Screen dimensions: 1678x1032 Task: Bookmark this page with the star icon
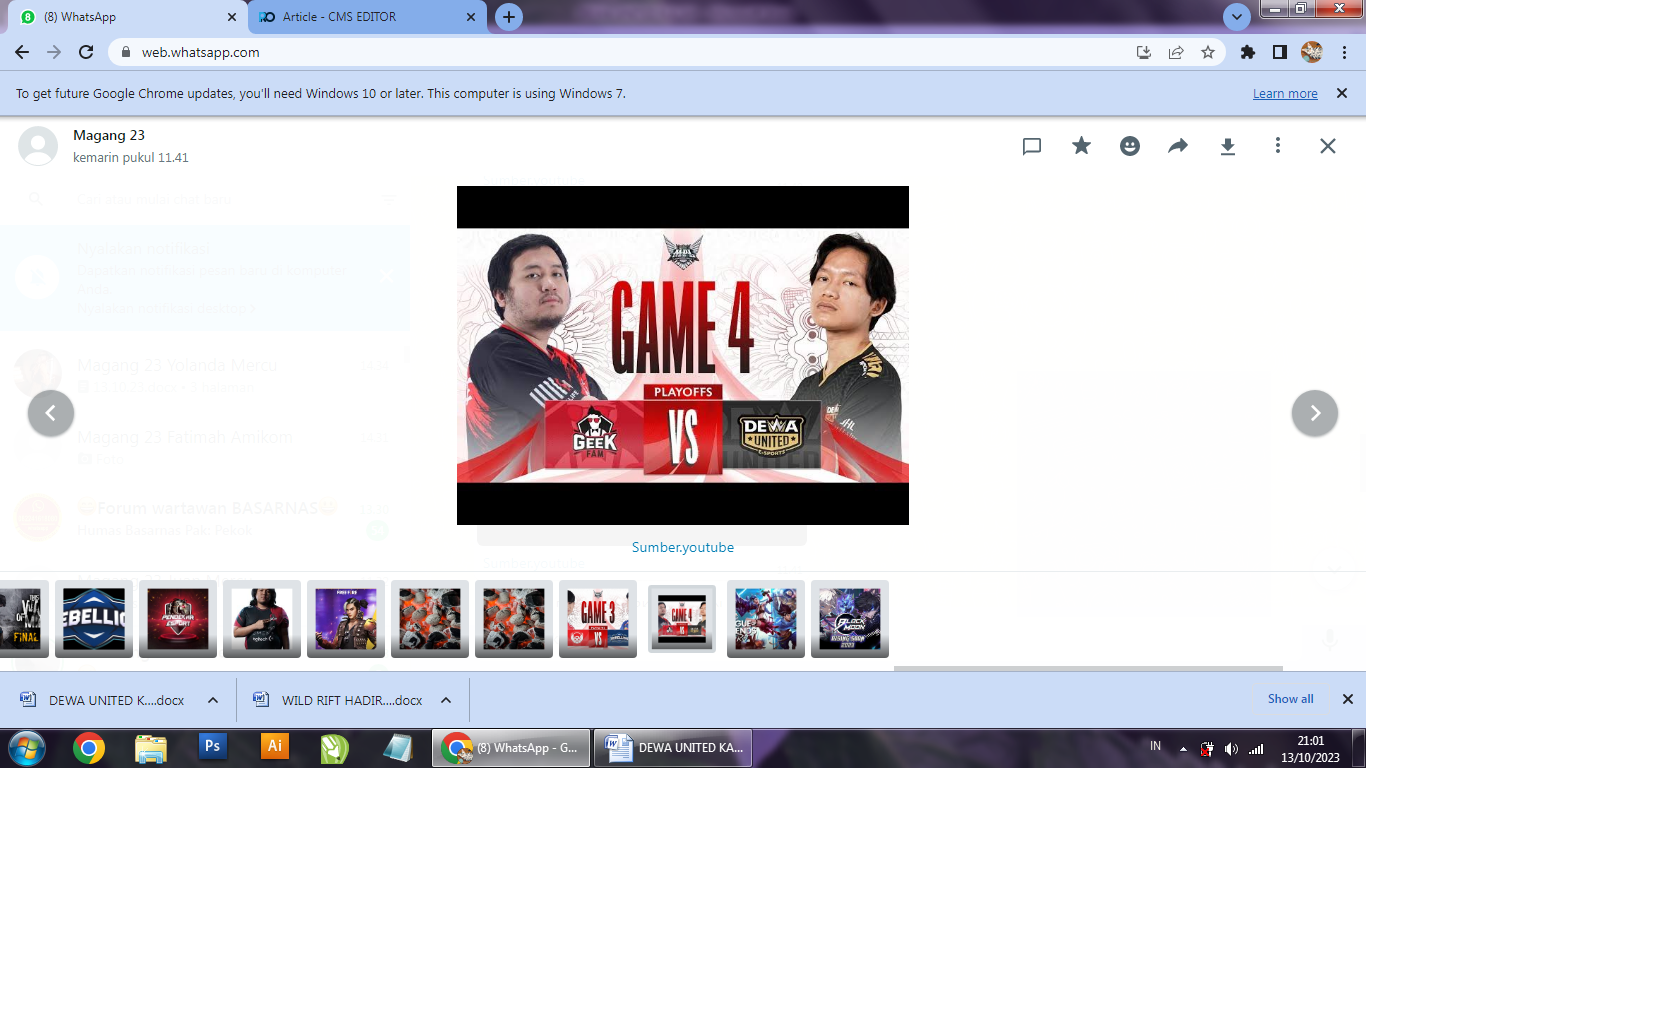point(1208,52)
